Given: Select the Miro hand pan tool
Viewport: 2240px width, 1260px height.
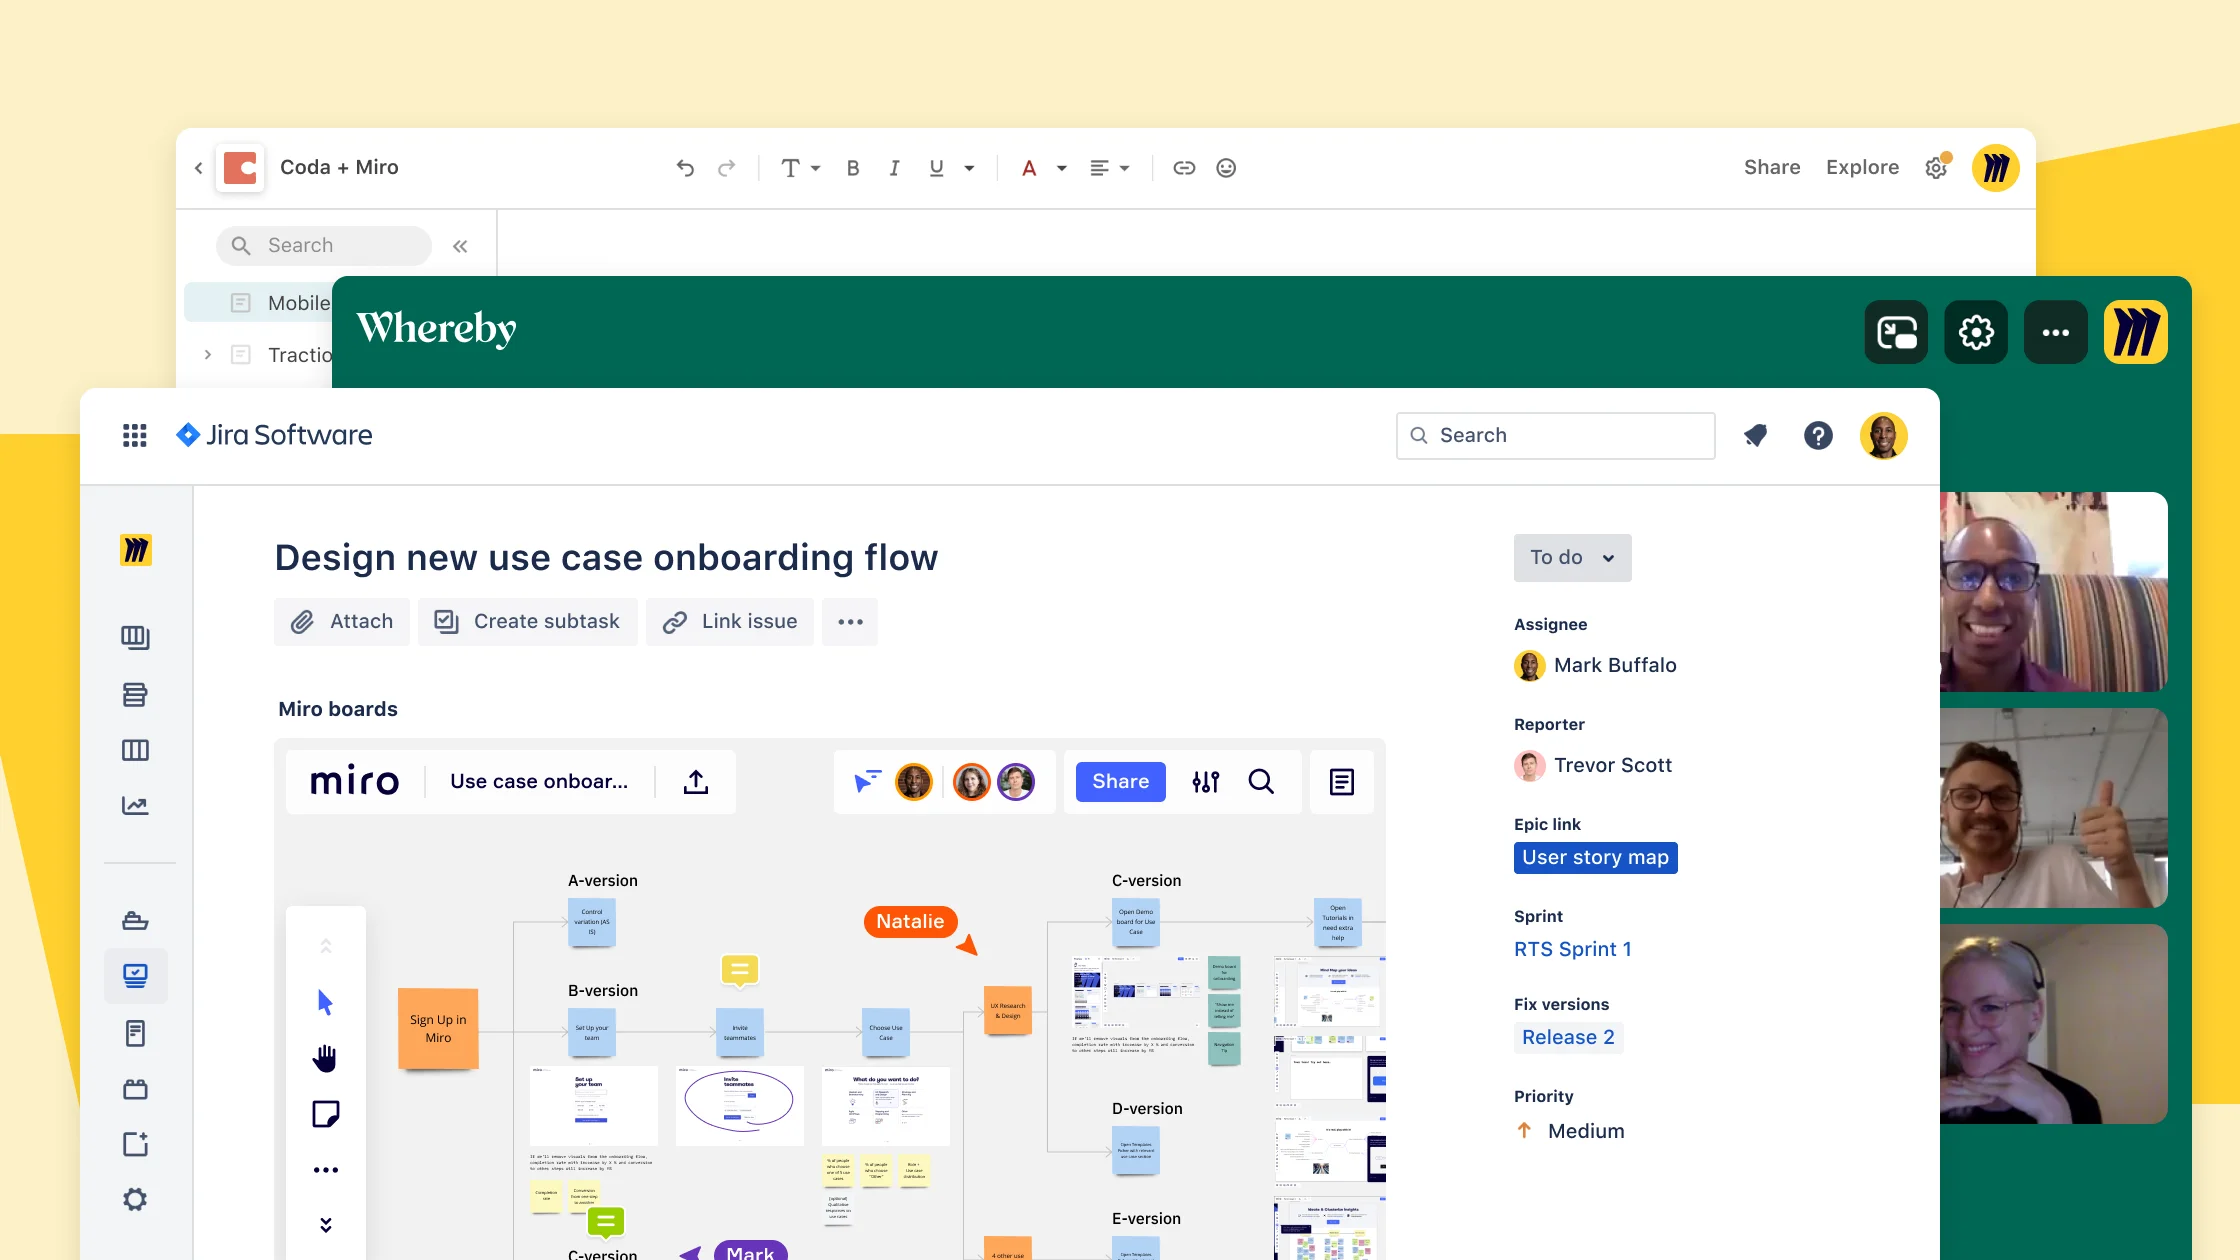Looking at the screenshot, I should tap(325, 1058).
